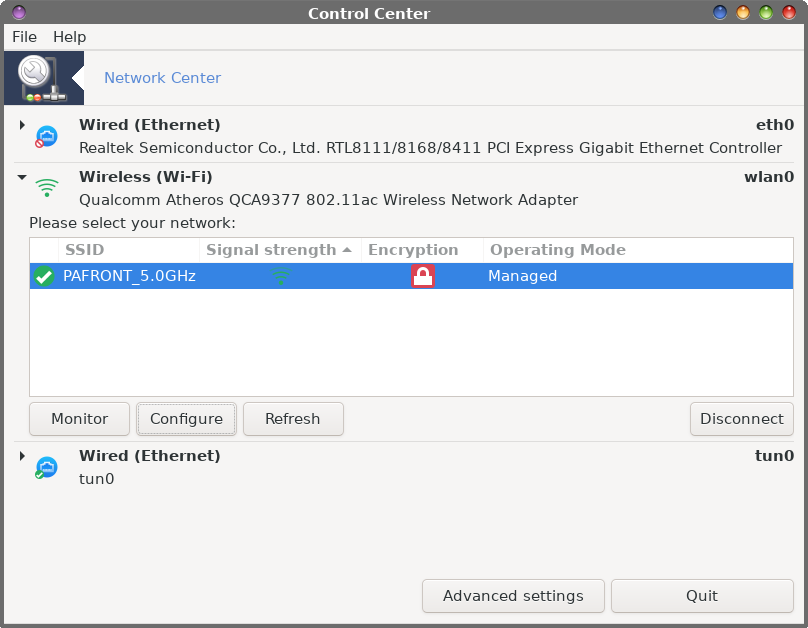Click the Configure button
The image size is (808, 628).
(186, 419)
